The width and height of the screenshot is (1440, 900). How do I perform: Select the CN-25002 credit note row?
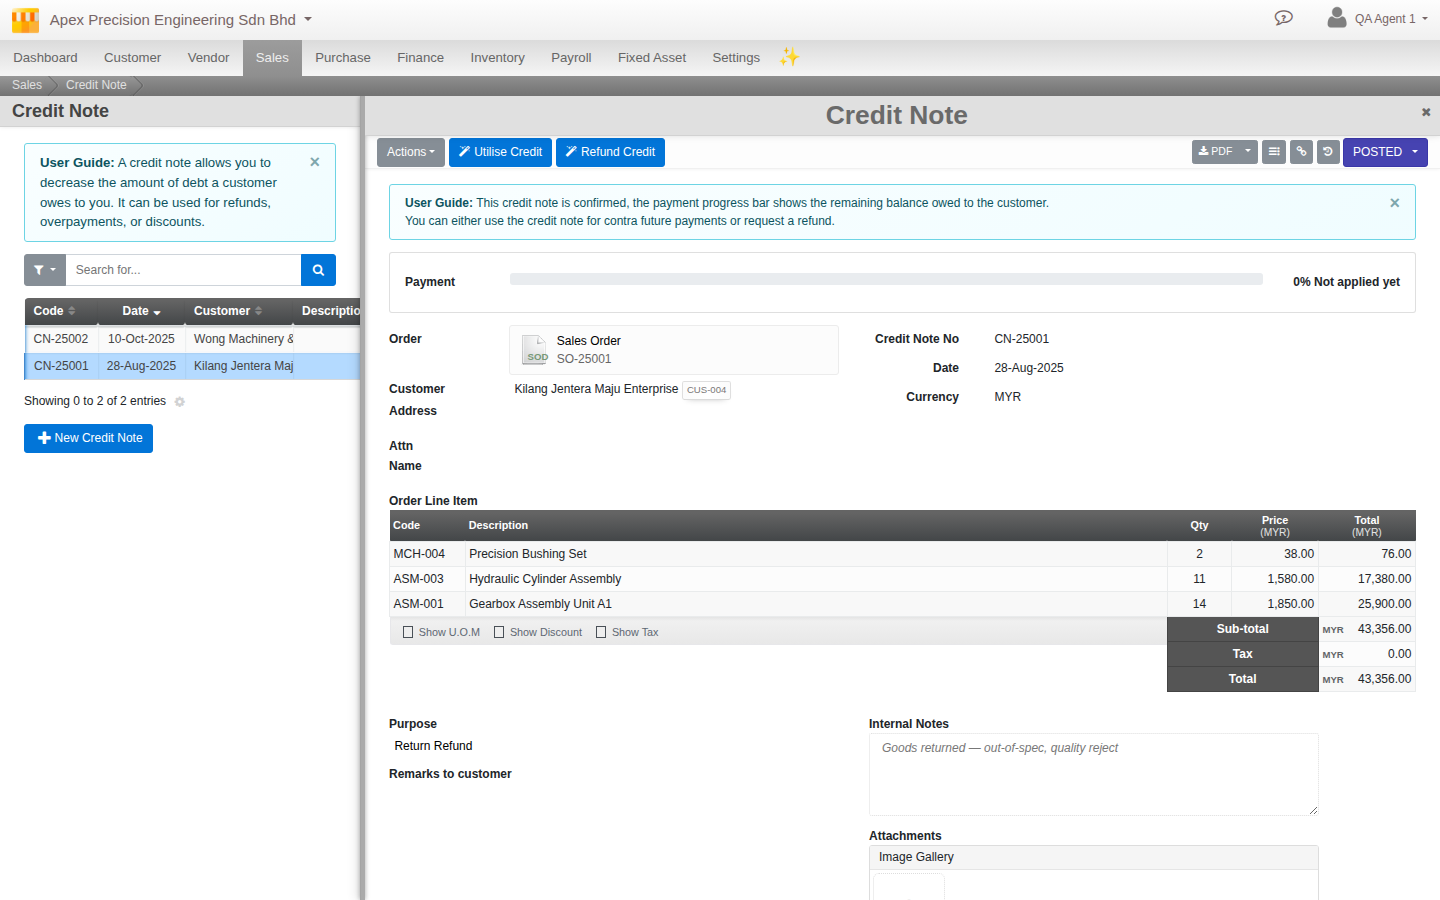click(x=192, y=339)
